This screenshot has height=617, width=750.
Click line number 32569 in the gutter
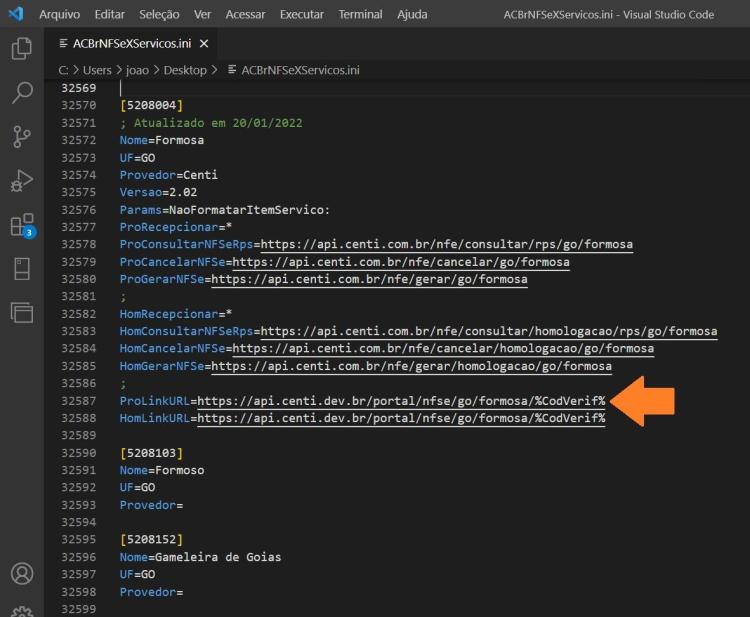(78, 88)
